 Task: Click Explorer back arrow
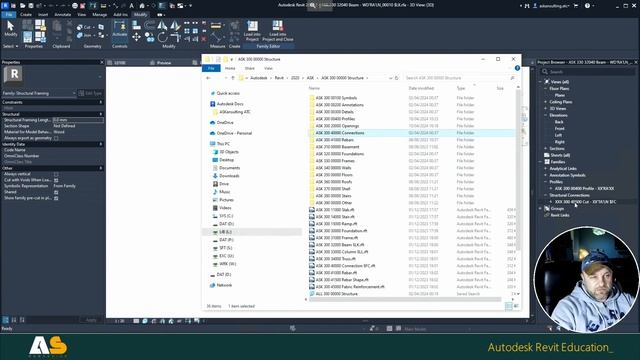pos(209,78)
